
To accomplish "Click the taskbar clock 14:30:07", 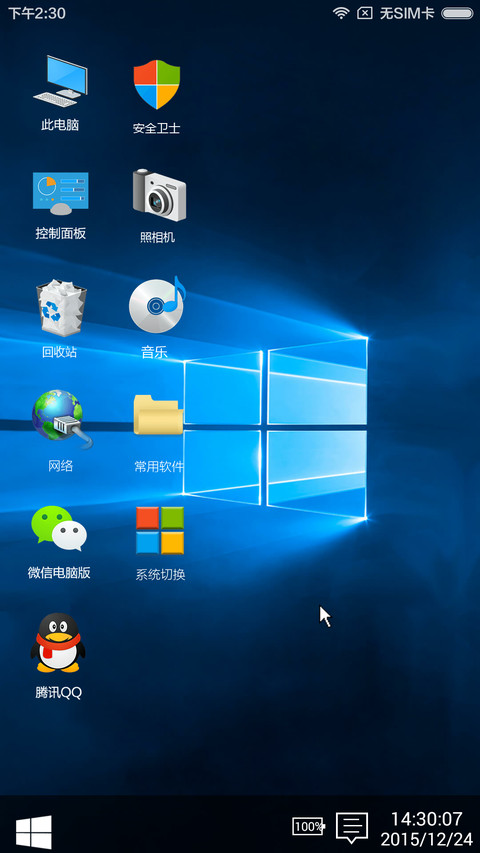I will point(427,819).
